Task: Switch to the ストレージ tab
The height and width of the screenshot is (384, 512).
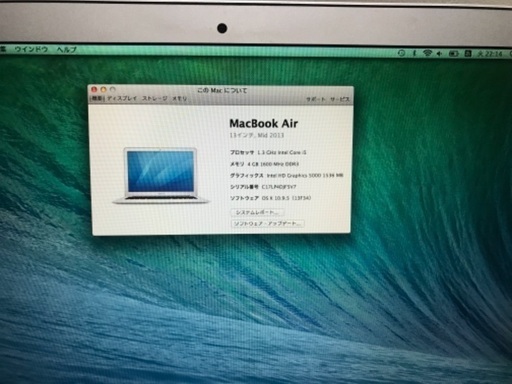Action: 155,99
